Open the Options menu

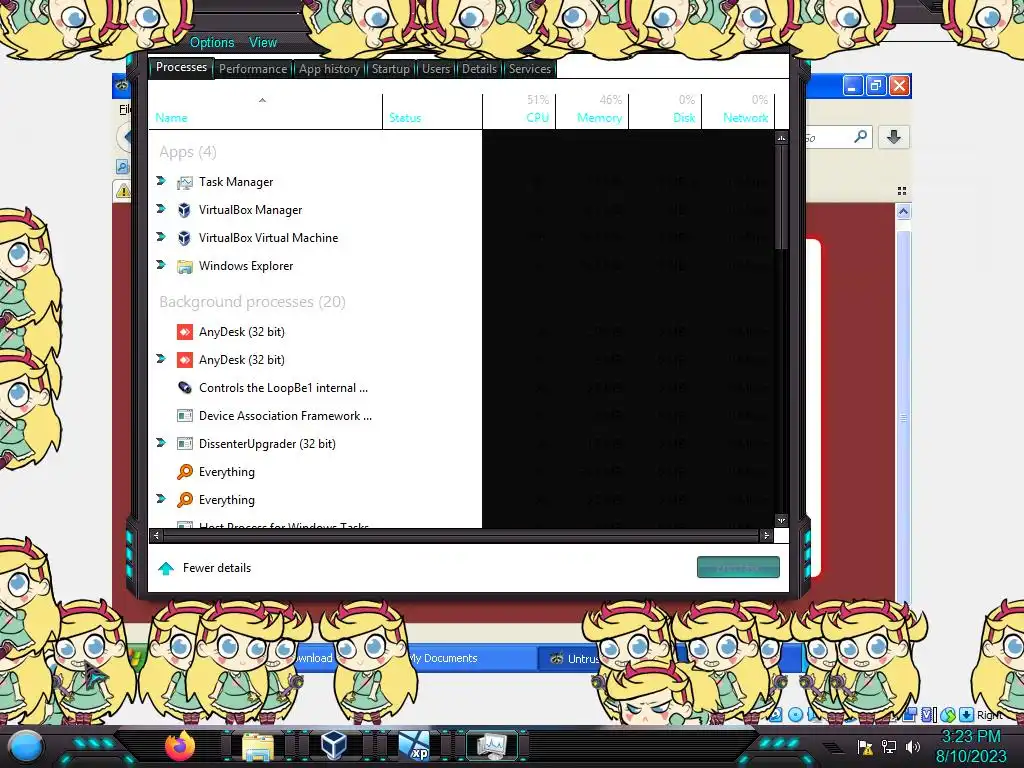(212, 42)
